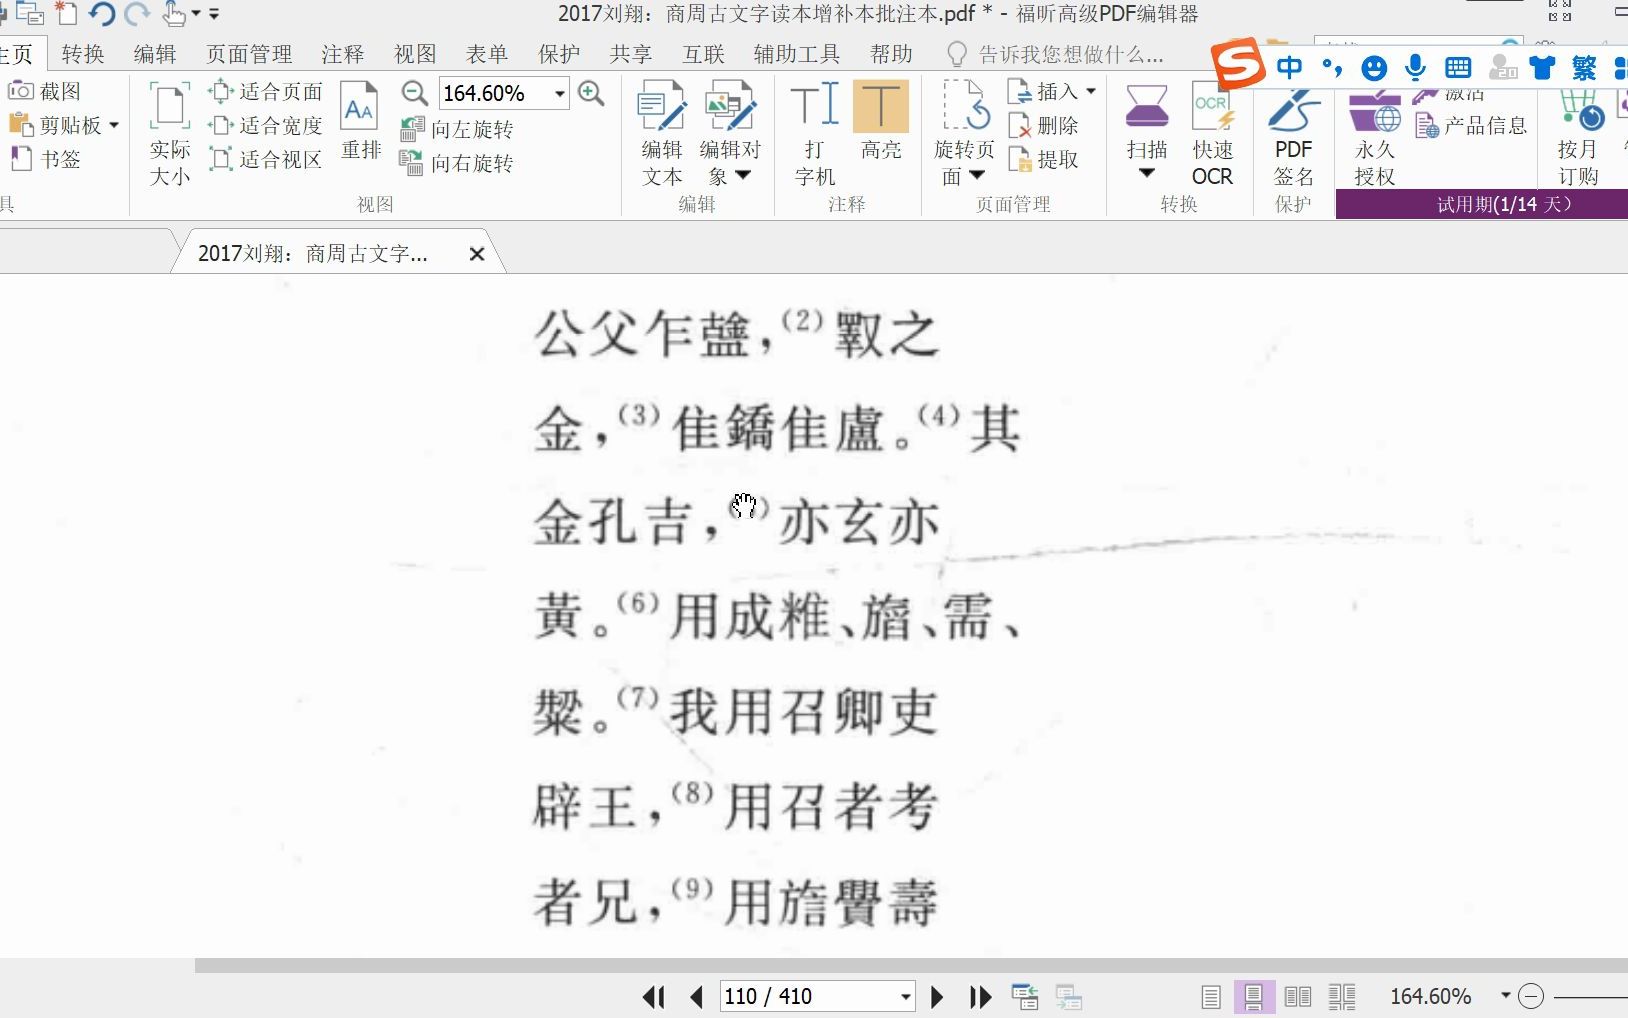This screenshot has width=1628, height=1018.
Task: Choose fit width (适合宽度)
Action: [266, 126]
